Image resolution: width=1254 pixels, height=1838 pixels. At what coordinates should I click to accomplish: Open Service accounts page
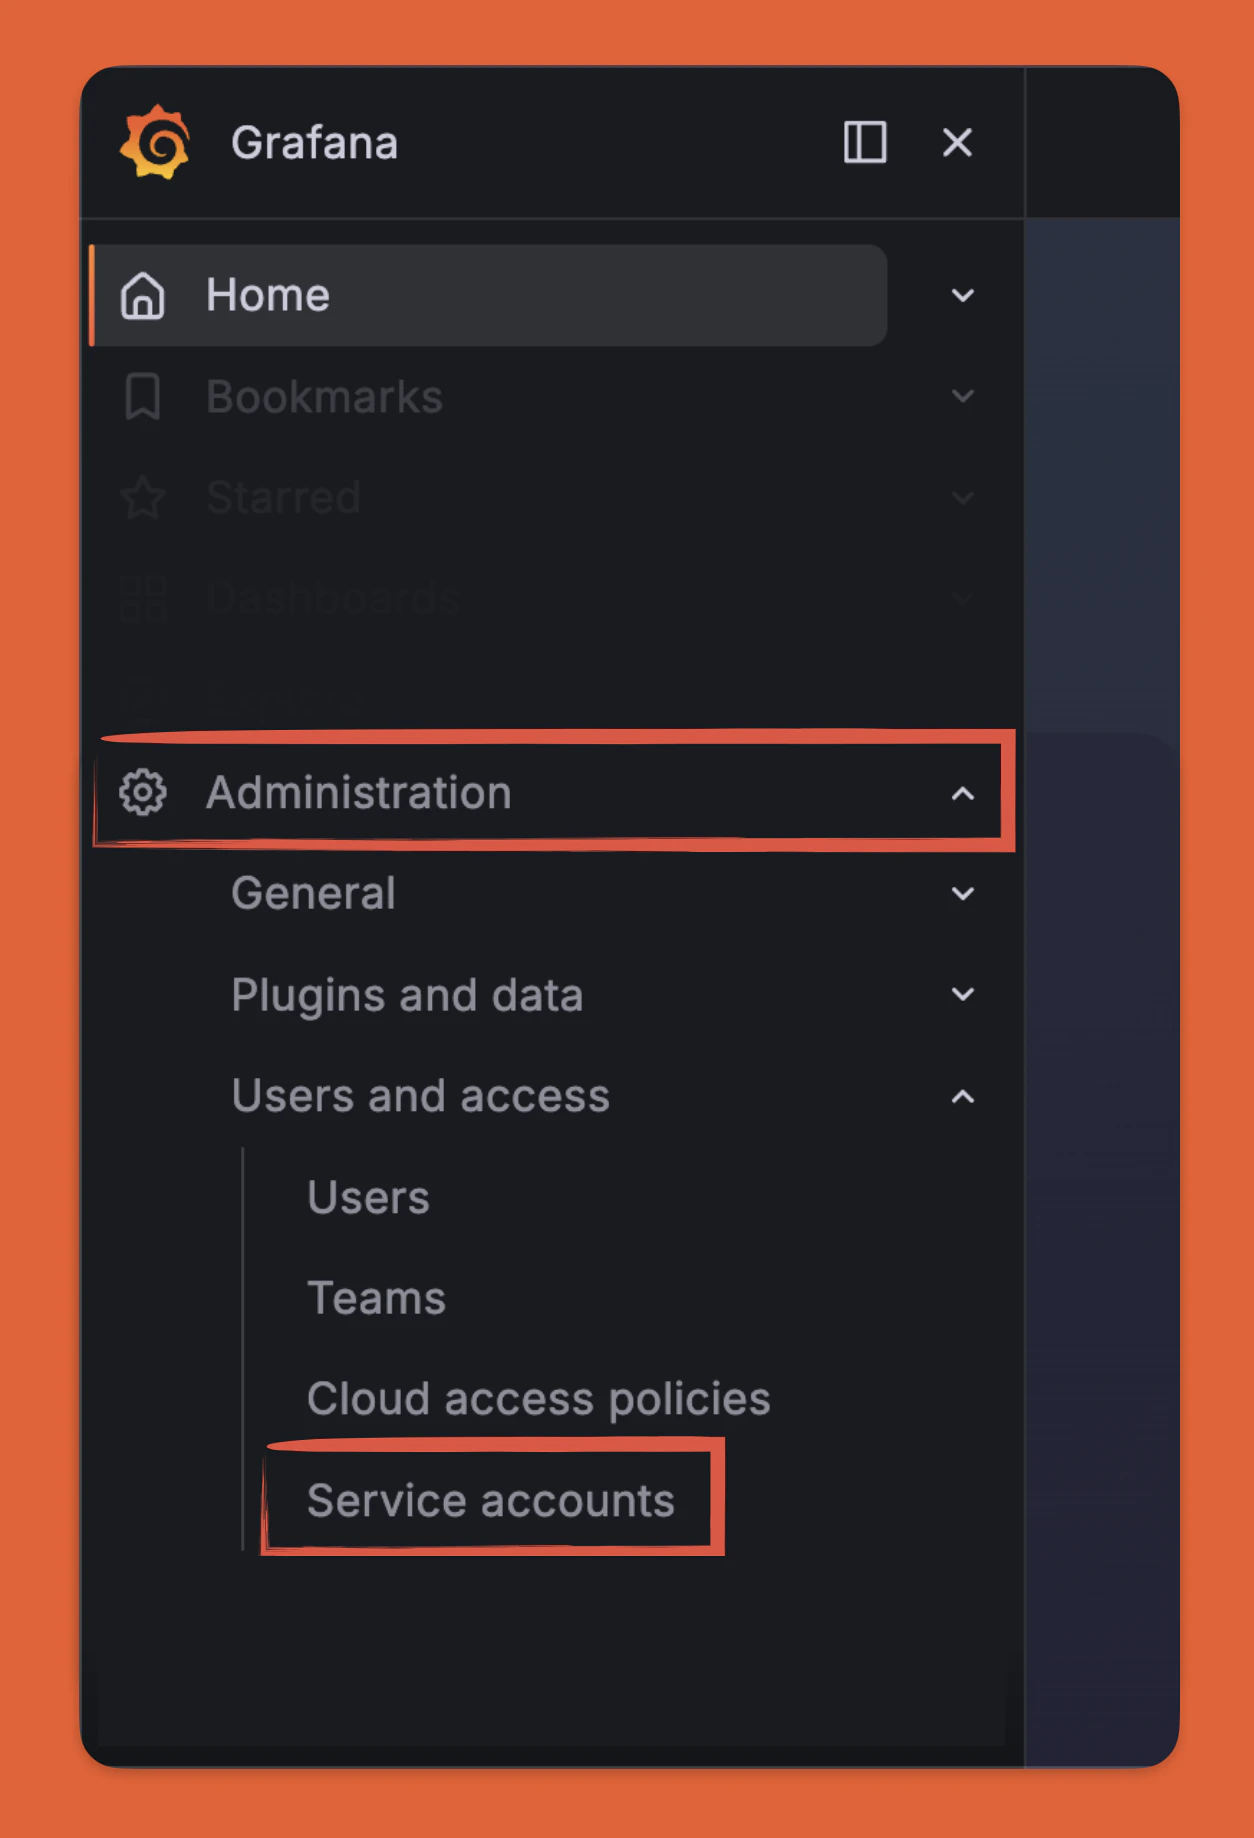[490, 1500]
